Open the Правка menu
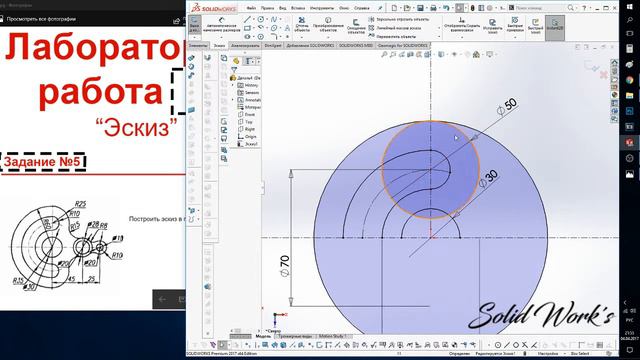 [267, 8]
